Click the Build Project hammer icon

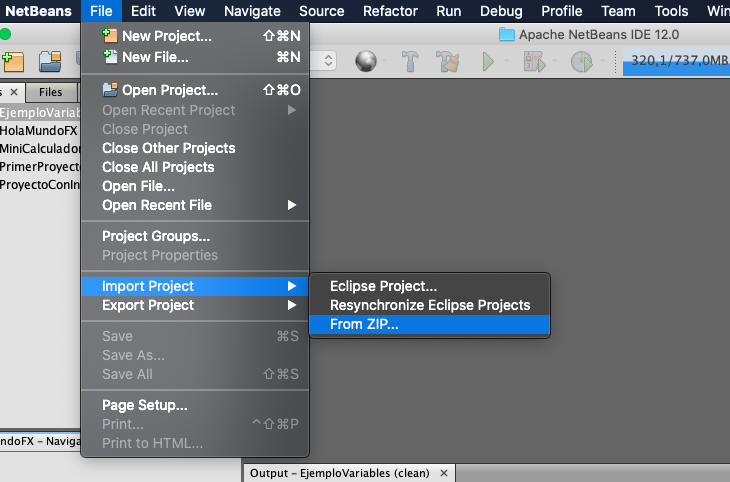[x=410, y=61]
